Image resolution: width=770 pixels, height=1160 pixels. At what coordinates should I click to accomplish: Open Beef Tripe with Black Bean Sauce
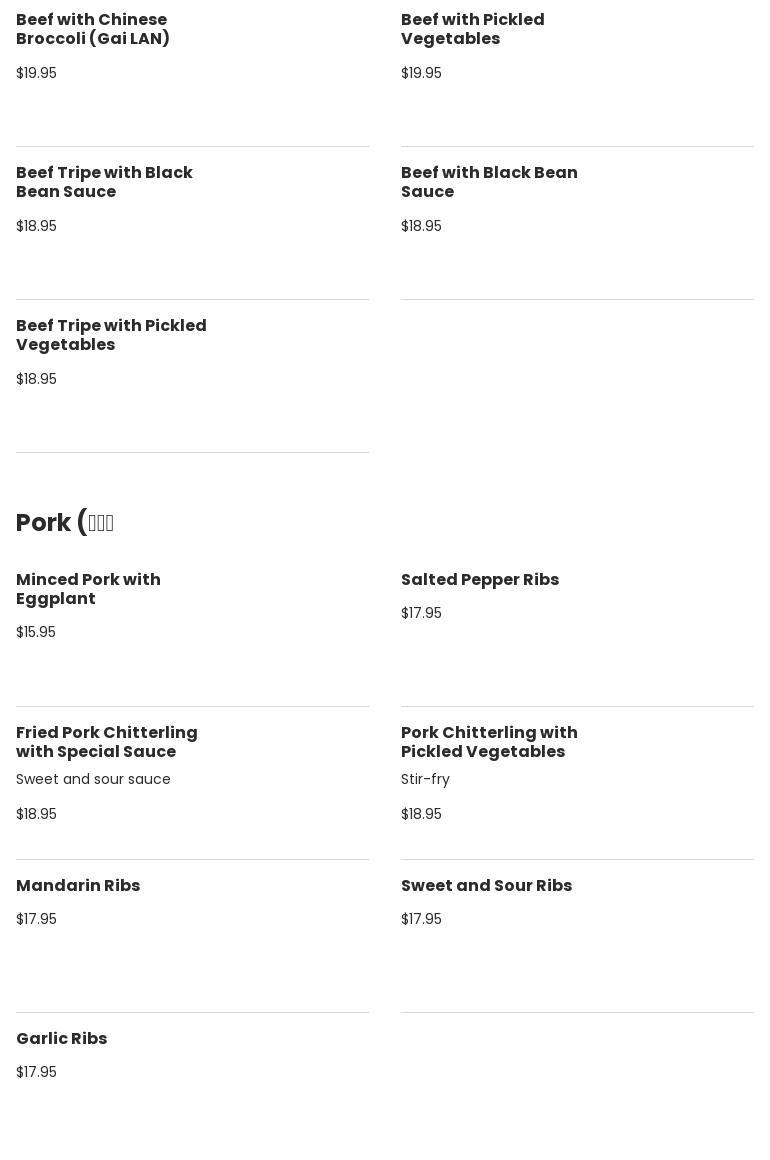(x=104, y=182)
